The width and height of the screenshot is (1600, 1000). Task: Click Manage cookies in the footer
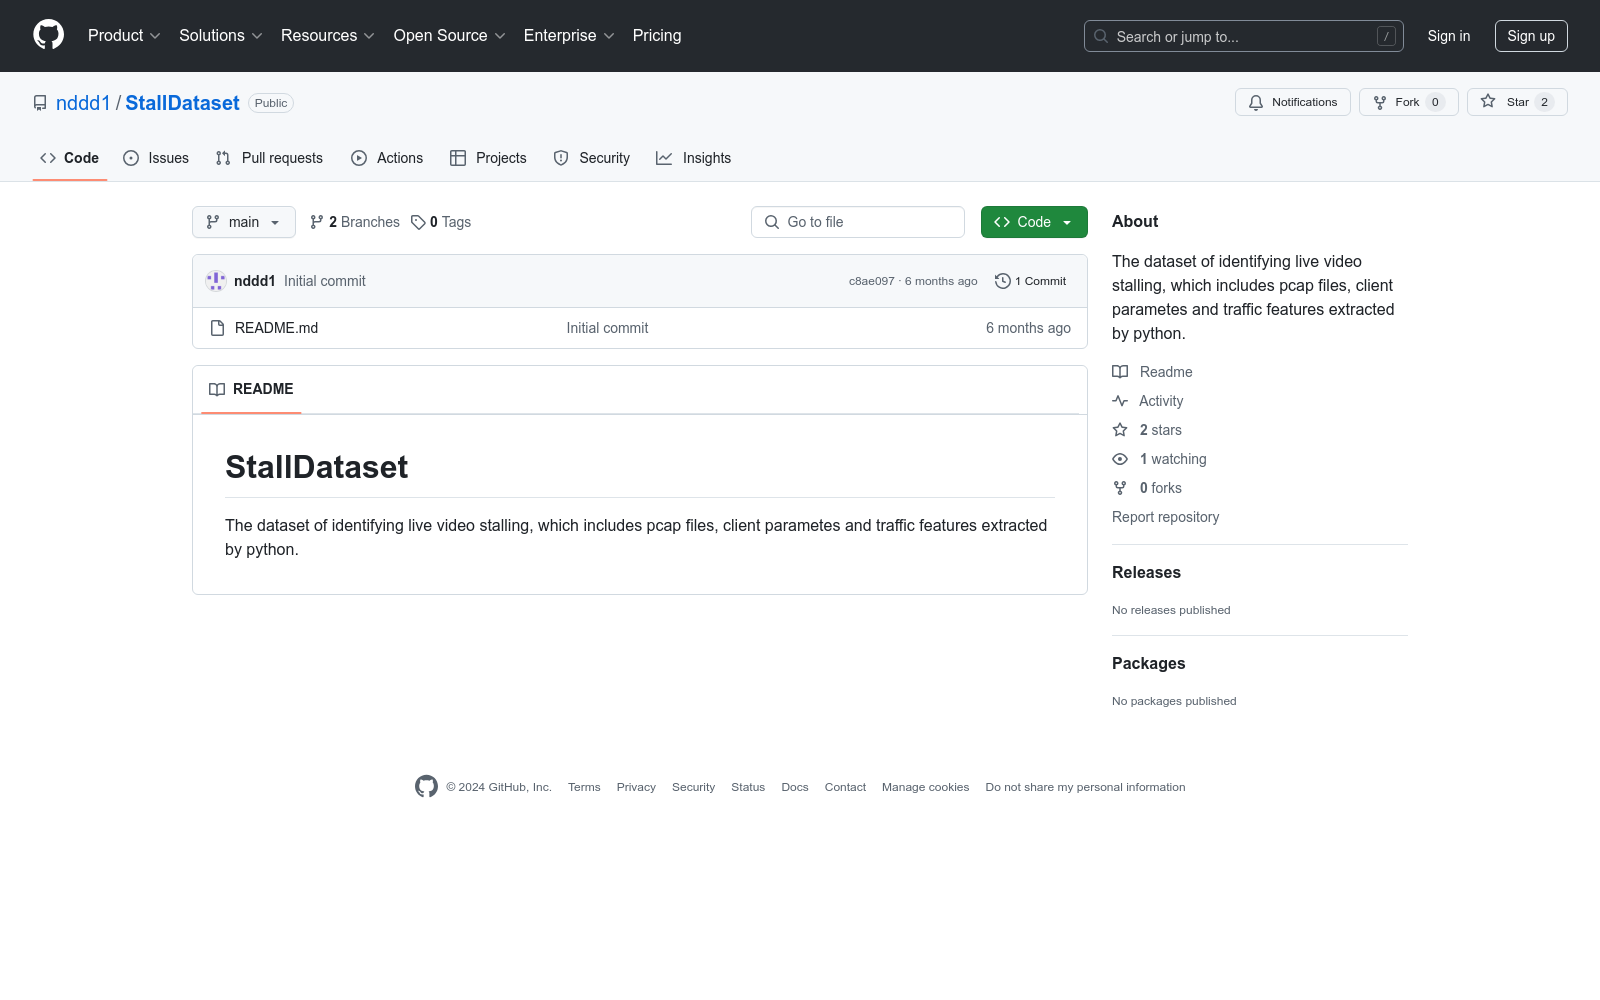[x=925, y=787]
